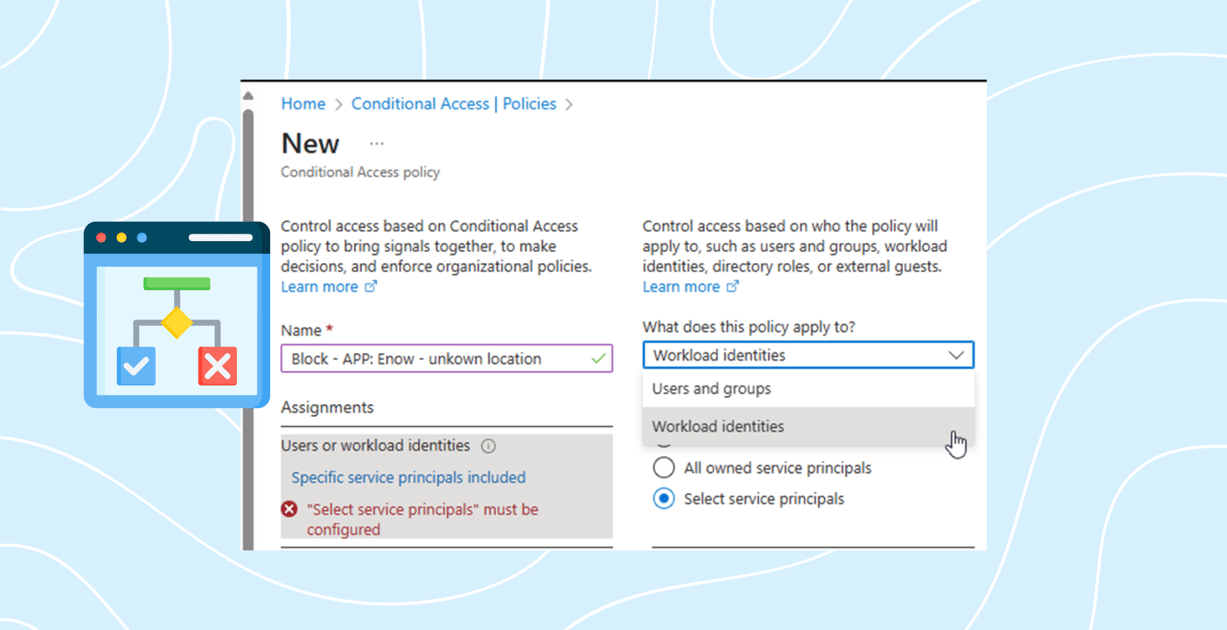Select the All owned service principals radio button
Screen dimensions: 1227x630
click(662, 467)
